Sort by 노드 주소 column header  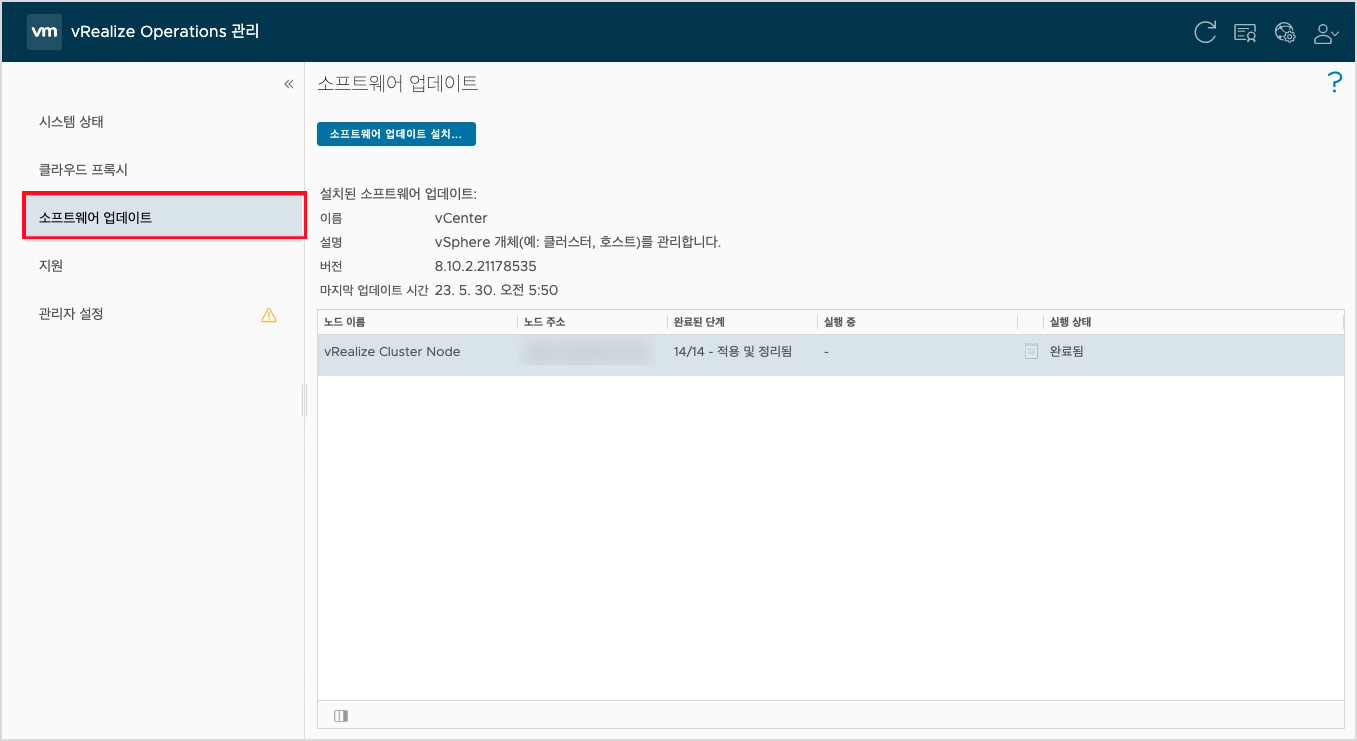click(x=592, y=322)
